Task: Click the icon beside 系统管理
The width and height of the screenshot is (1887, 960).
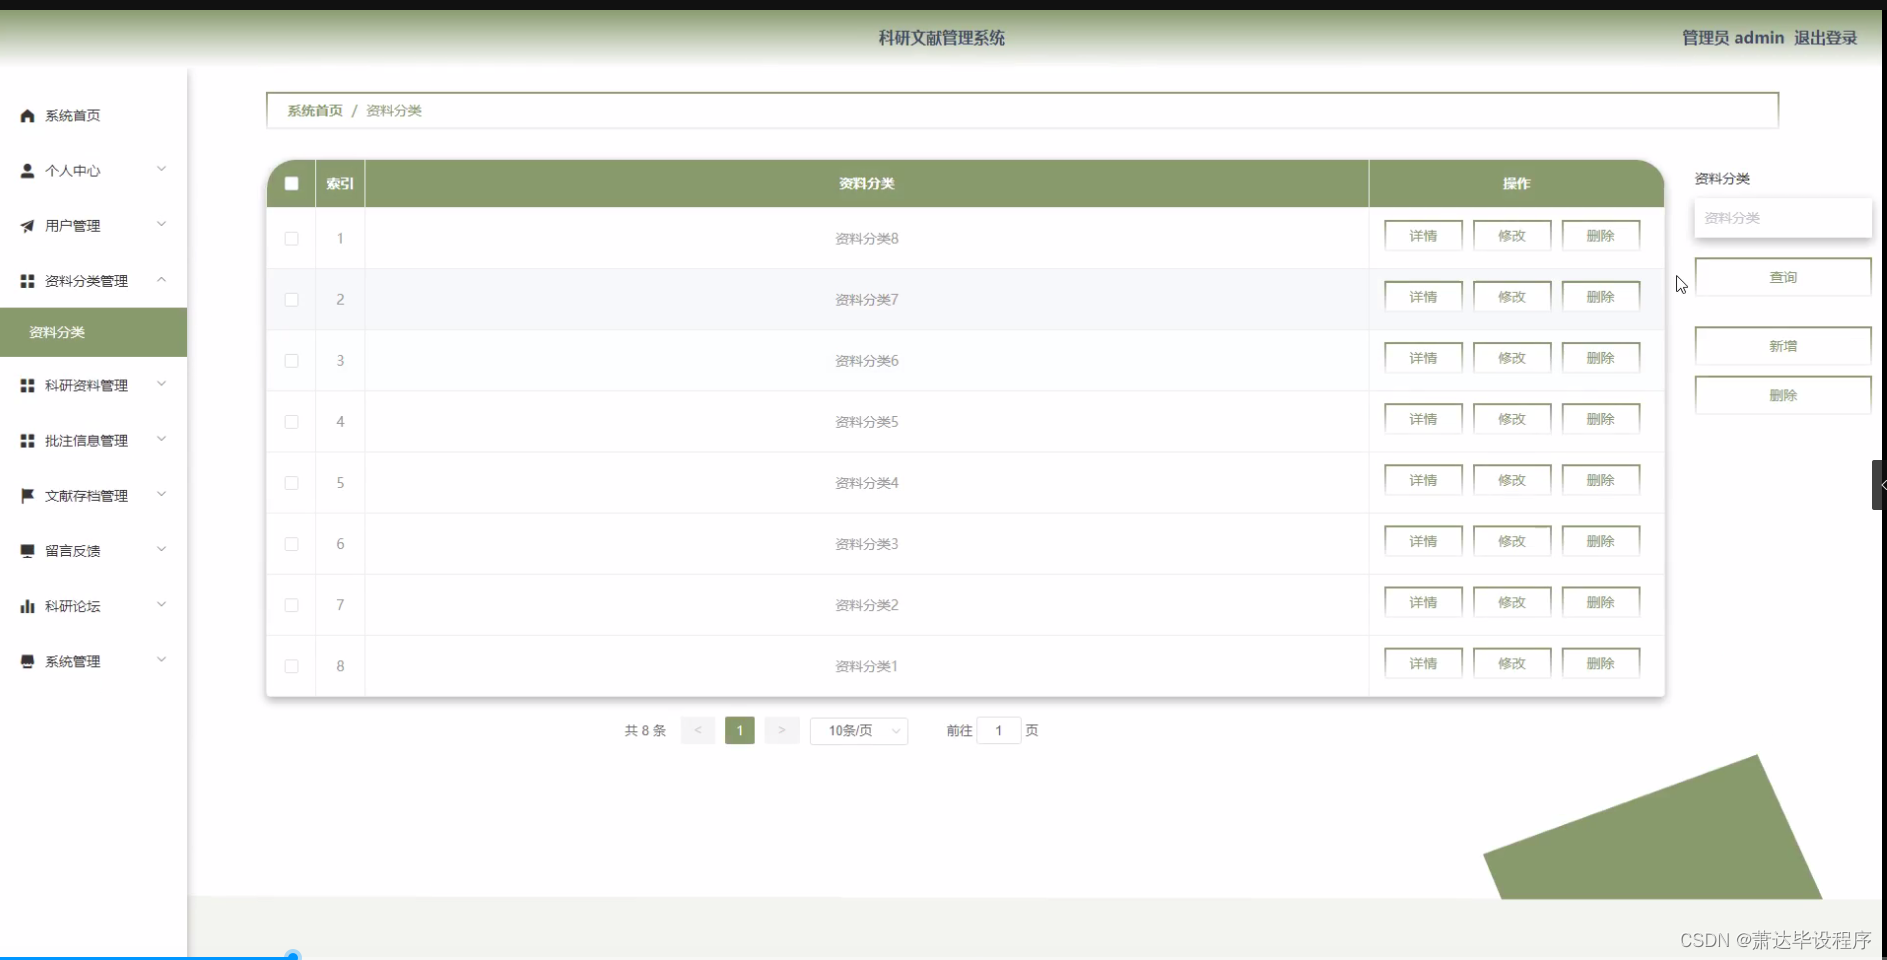Action: pyautogui.click(x=27, y=661)
